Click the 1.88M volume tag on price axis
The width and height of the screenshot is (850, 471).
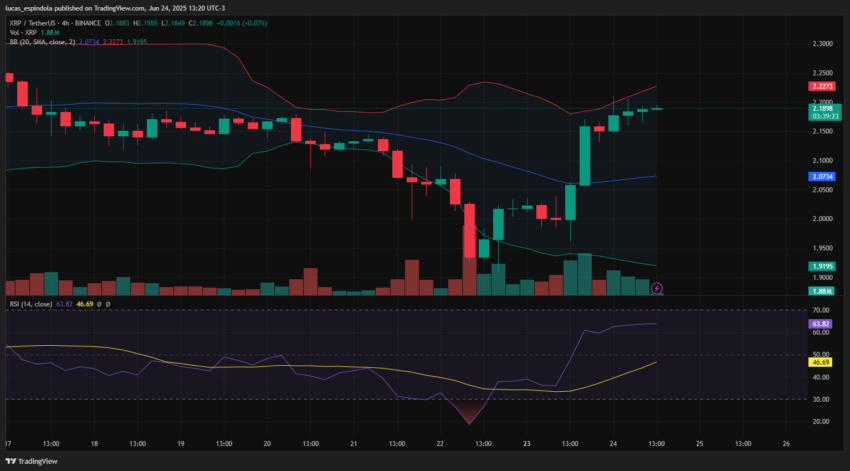822,291
